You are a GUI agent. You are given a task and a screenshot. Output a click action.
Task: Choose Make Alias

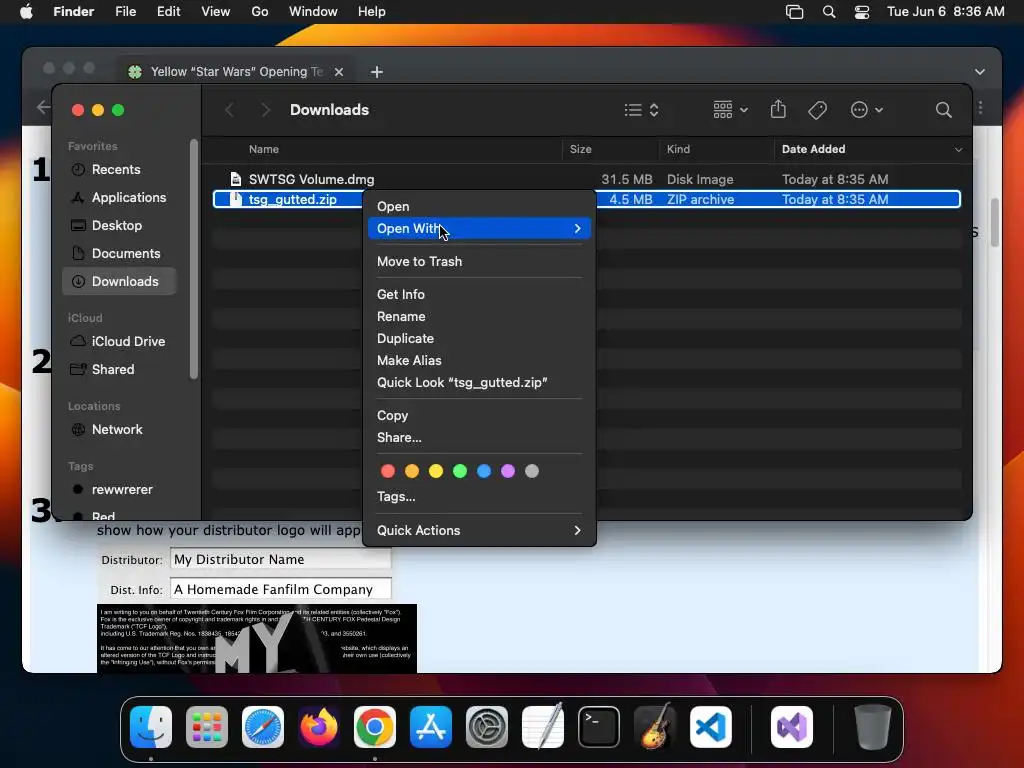[x=479, y=360]
